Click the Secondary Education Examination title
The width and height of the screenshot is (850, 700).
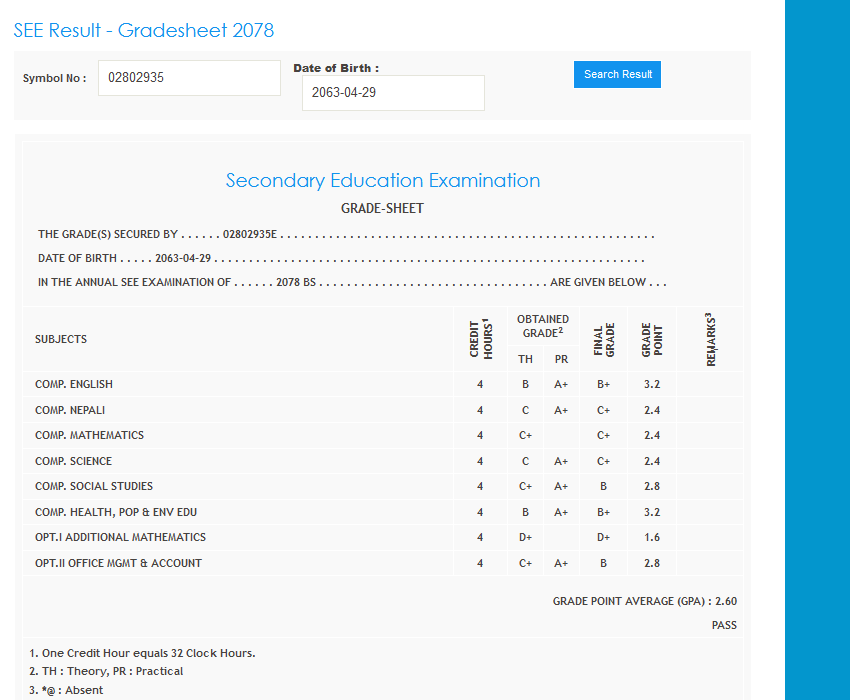(382, 181)
